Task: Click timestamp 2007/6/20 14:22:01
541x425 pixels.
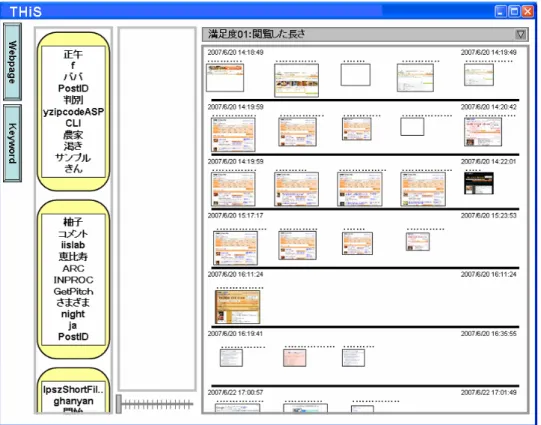Action: point(489,161)
